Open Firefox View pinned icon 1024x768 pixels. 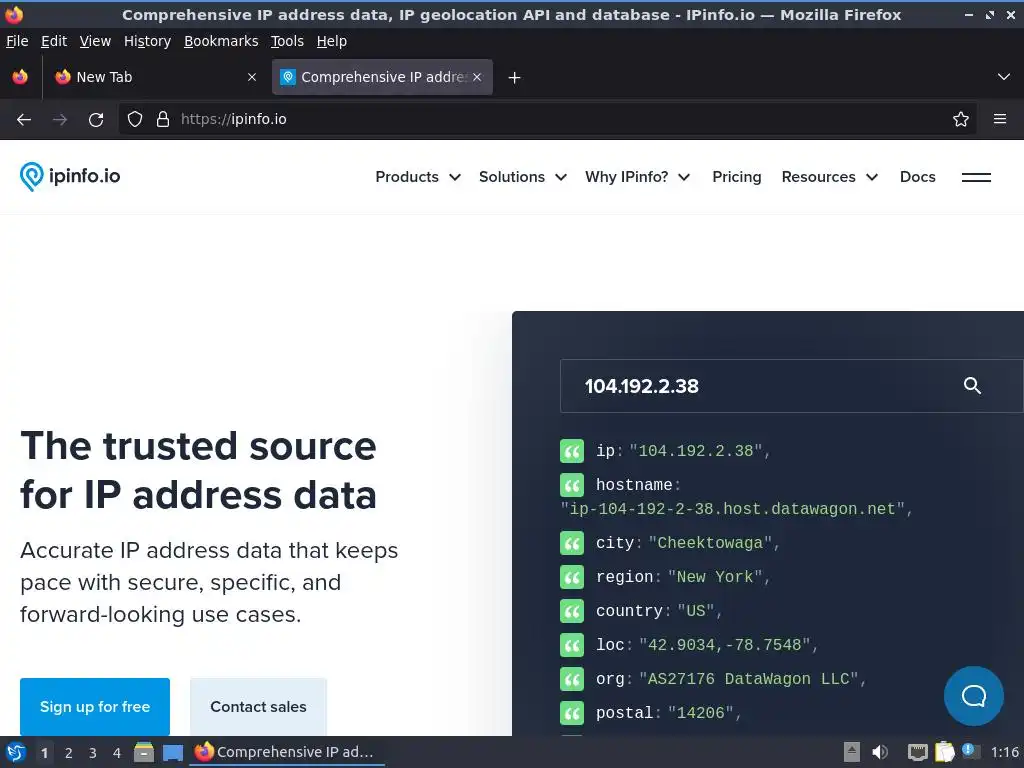pos(20,77)
